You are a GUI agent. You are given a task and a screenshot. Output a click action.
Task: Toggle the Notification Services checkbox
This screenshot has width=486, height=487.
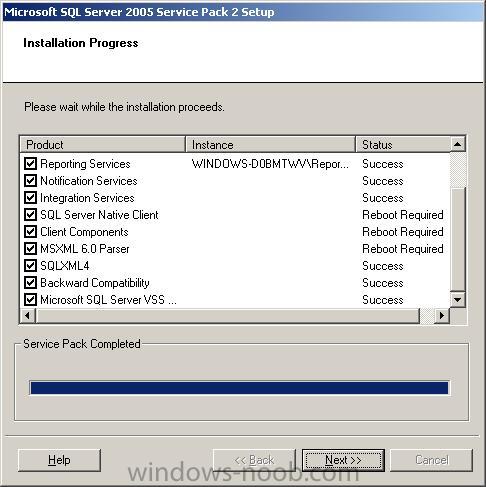[30, 181]
